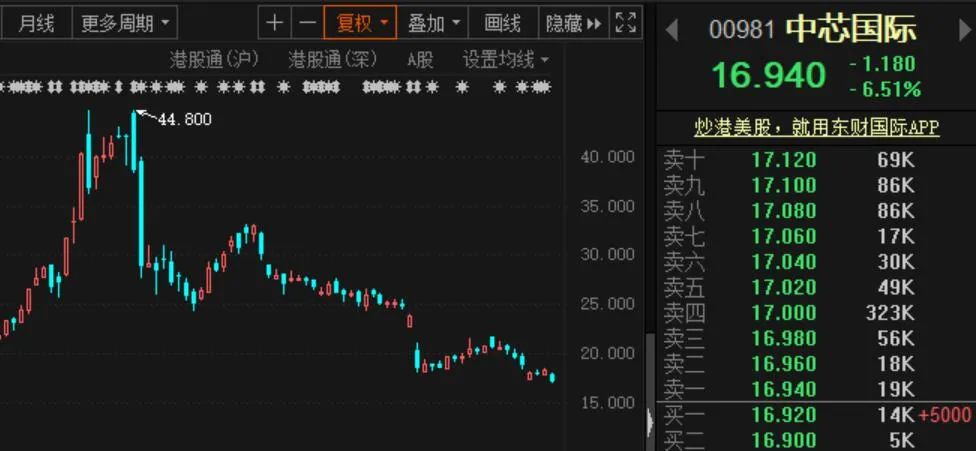Go to next stock with right arrow
Viewport: 976px width, 451px height.
(964, 30)
